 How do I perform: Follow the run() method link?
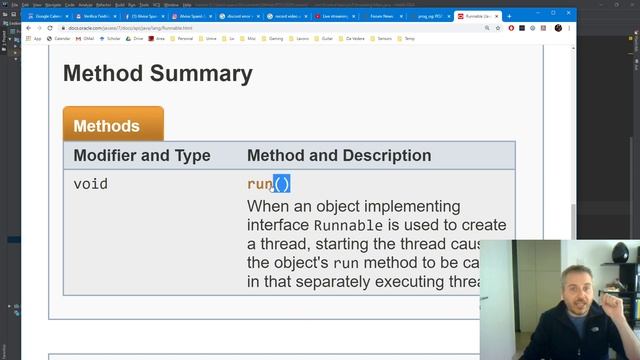(x=260, y=184)
